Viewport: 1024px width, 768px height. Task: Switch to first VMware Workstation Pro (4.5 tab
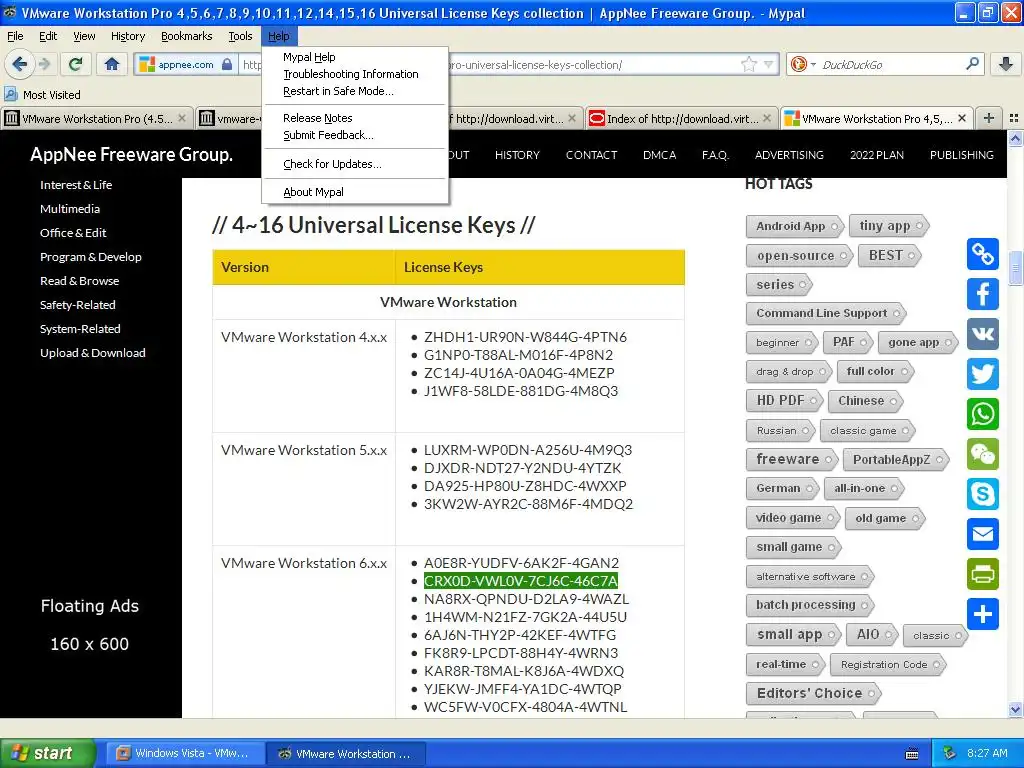click(97, 118)
